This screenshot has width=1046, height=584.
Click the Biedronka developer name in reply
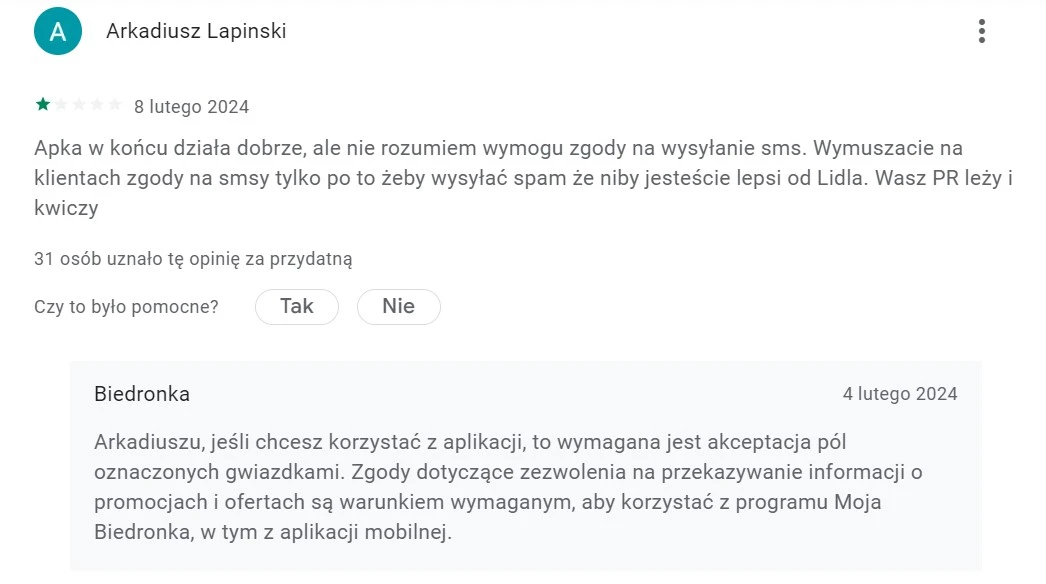(142, 394)
